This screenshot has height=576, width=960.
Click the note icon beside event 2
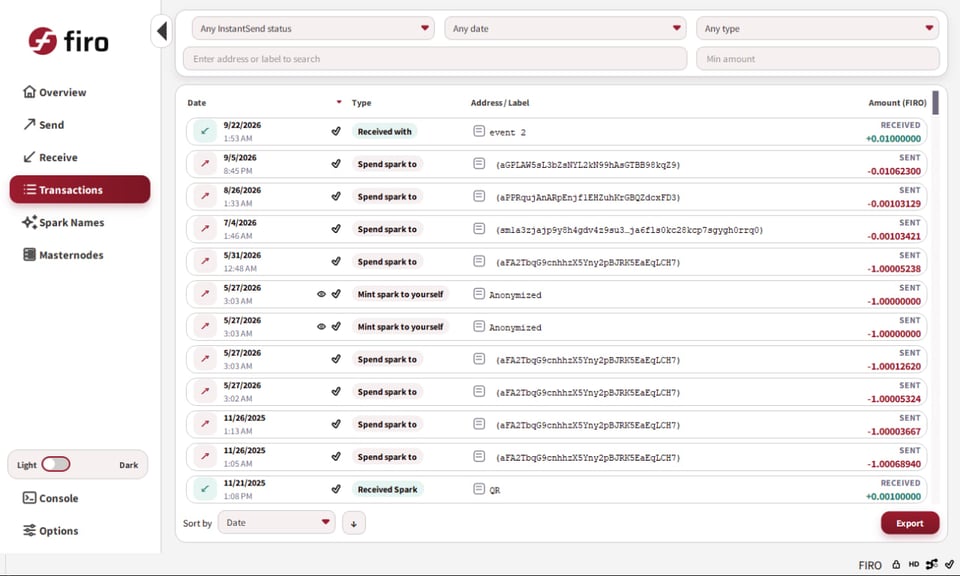[479, 131]
